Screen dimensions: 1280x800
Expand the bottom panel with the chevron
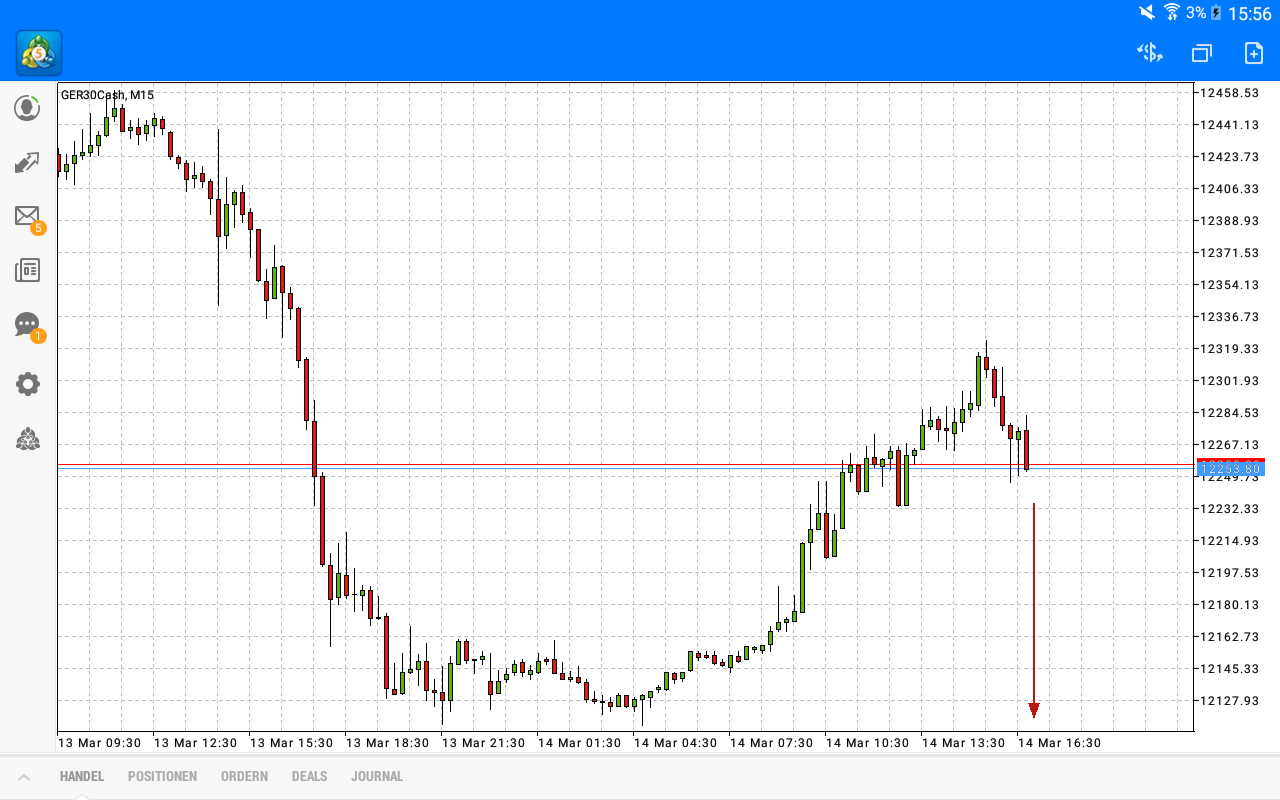tap(24, 775)
